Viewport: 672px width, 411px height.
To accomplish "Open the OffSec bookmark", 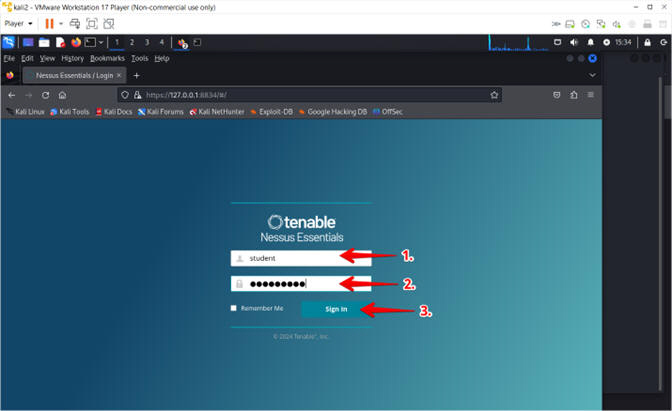I will point(388,112).
